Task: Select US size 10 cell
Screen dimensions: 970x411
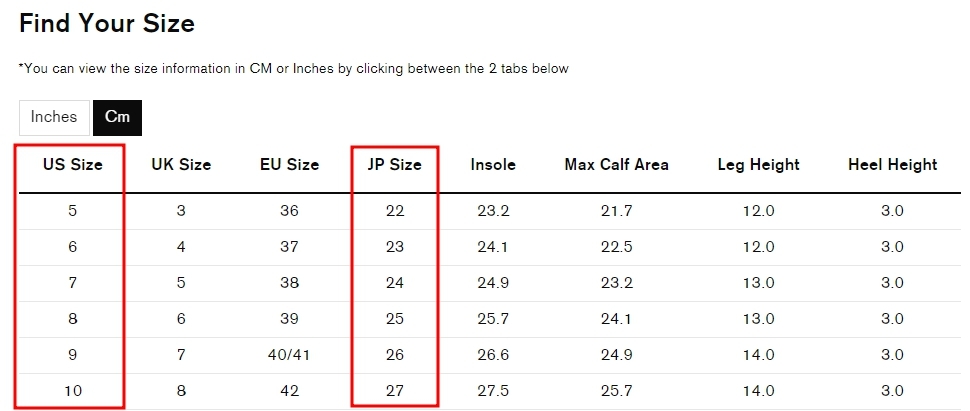Action: pos(72,391)
